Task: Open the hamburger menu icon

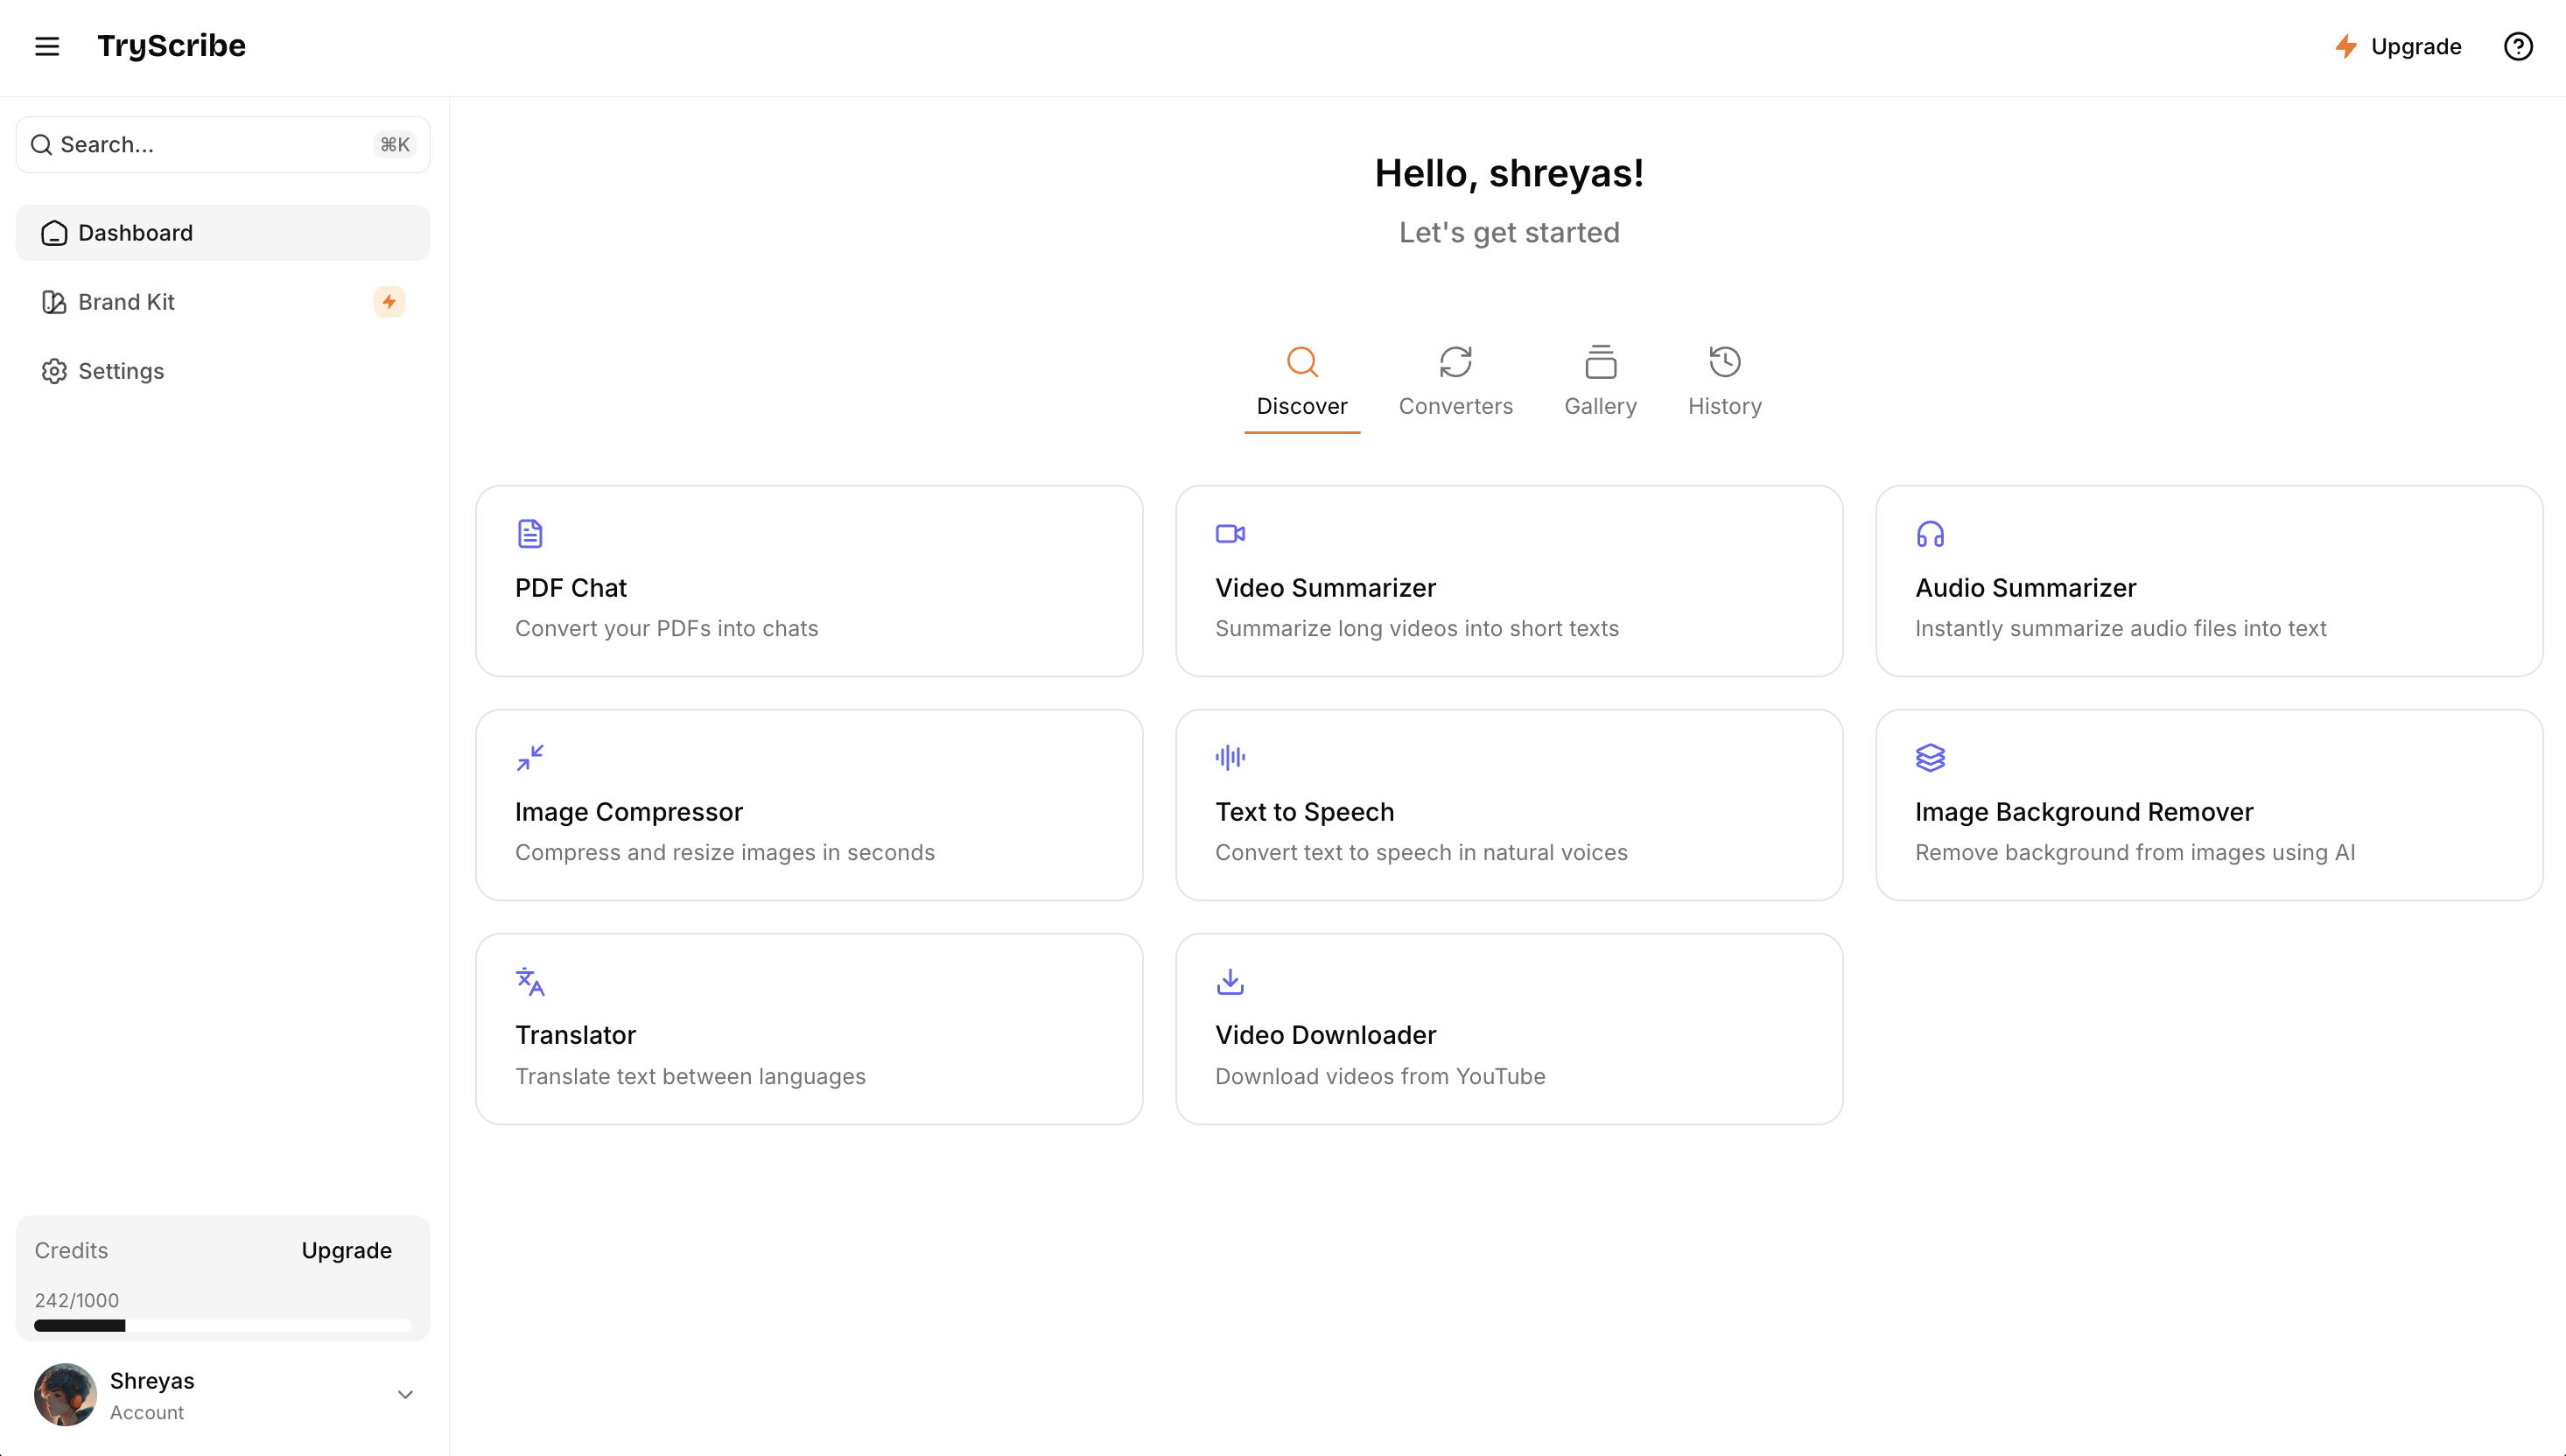Action: coord(47,46)
